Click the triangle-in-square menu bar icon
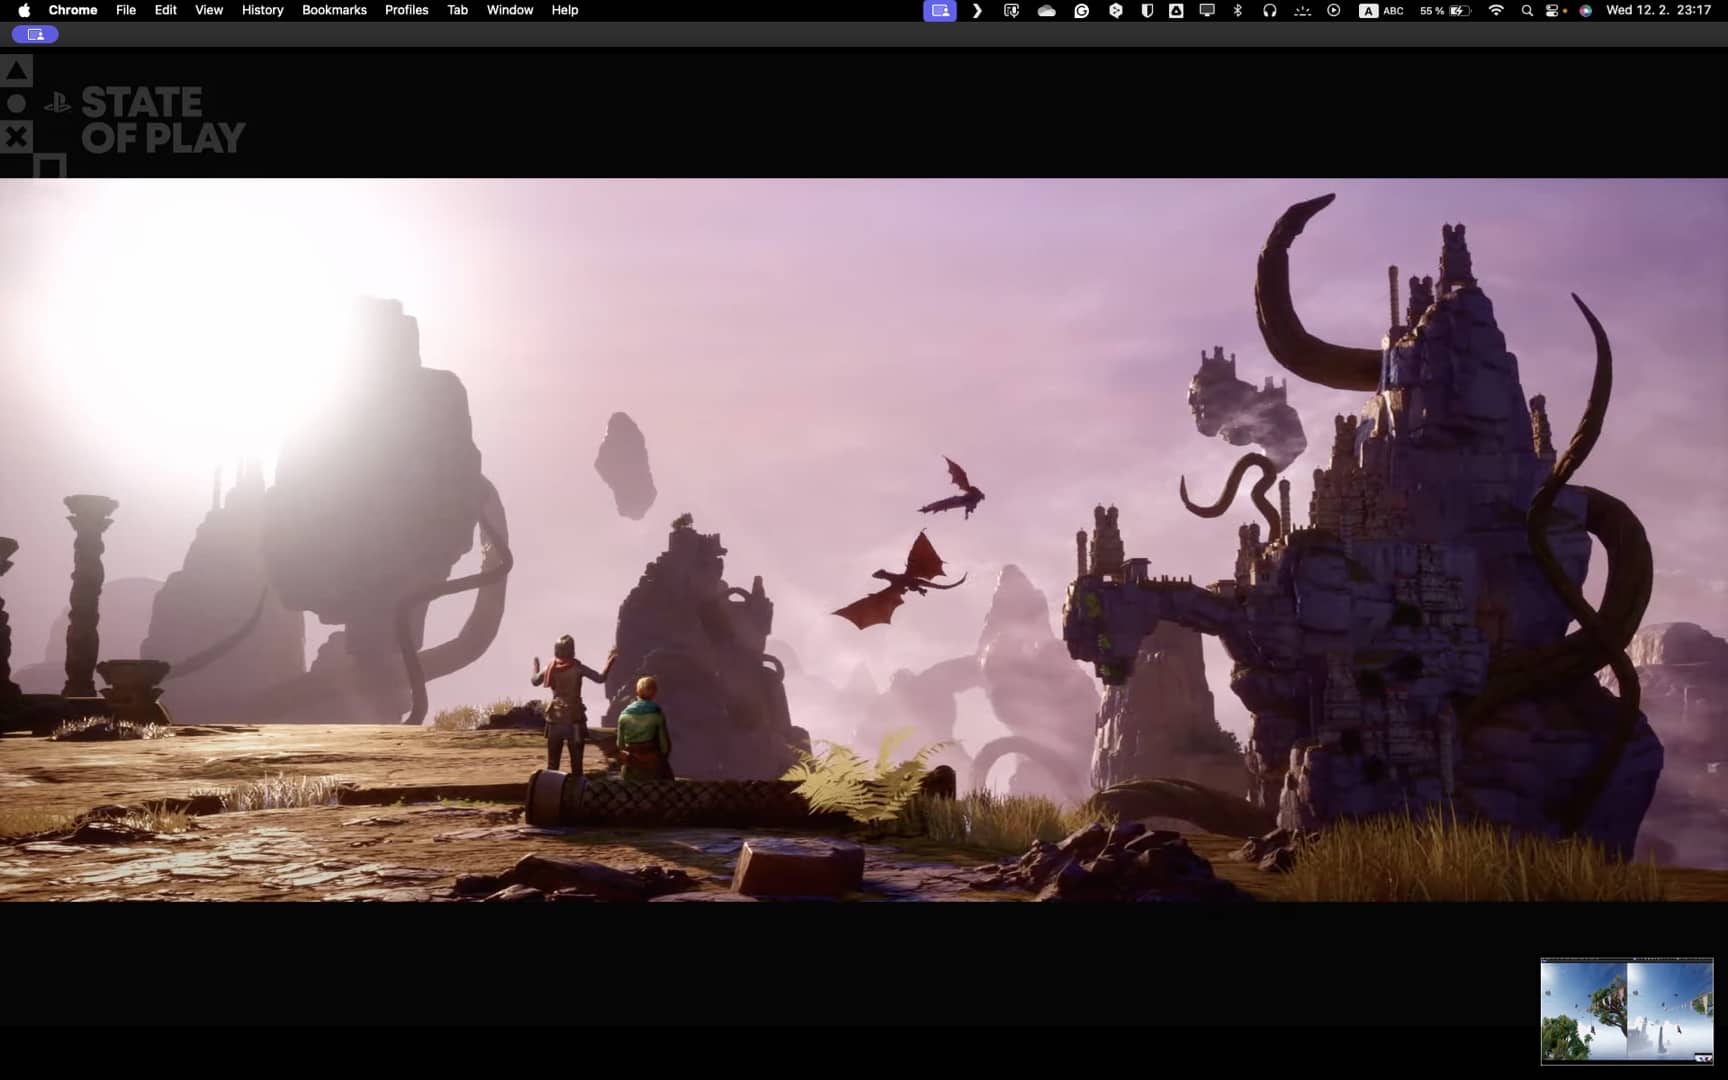The height and width of the screenshot is (1080, 1728). [x=1176, y=10]
